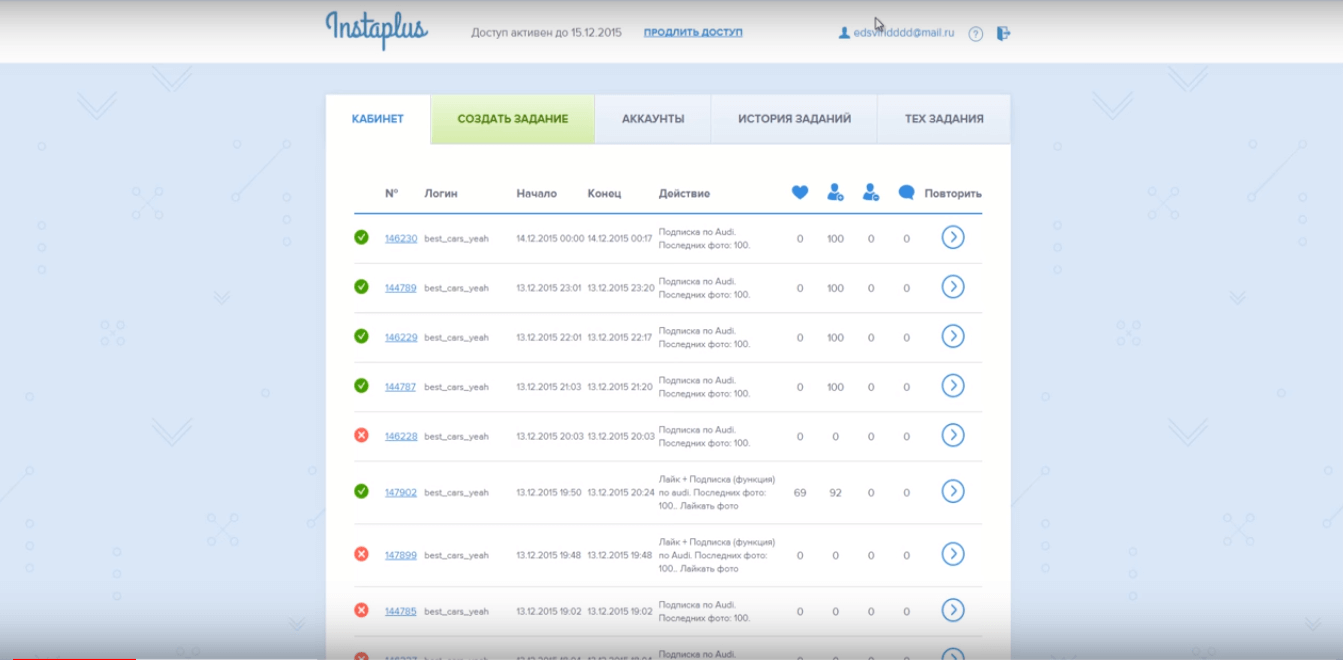Click the comments speech bubble column icon
Image resolution: width=1343 pixels, height=660 pixels.
[x=906, y=193]
